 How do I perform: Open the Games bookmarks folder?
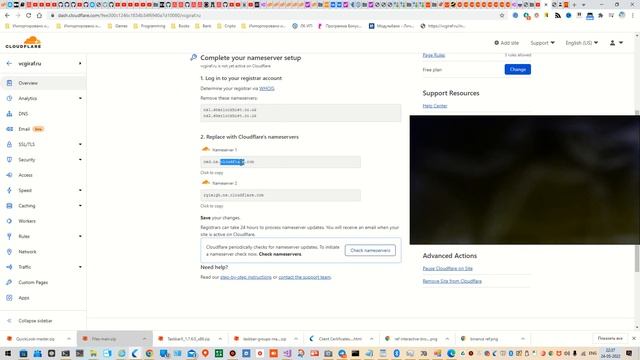click(x=118, y=26)
